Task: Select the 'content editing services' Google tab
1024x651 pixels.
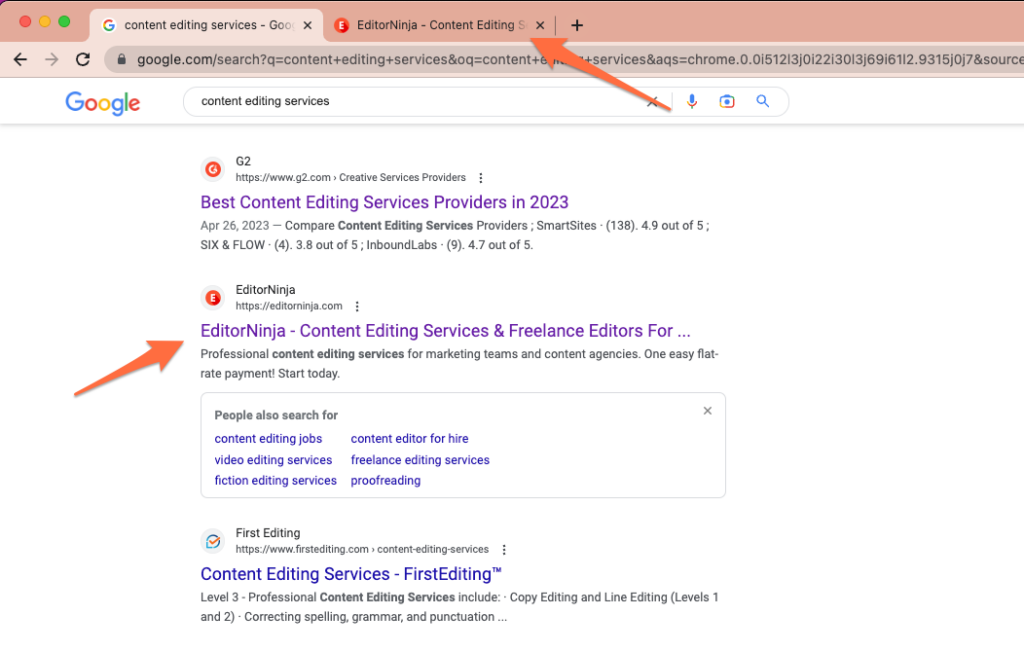Action: [x=206, y=25]
